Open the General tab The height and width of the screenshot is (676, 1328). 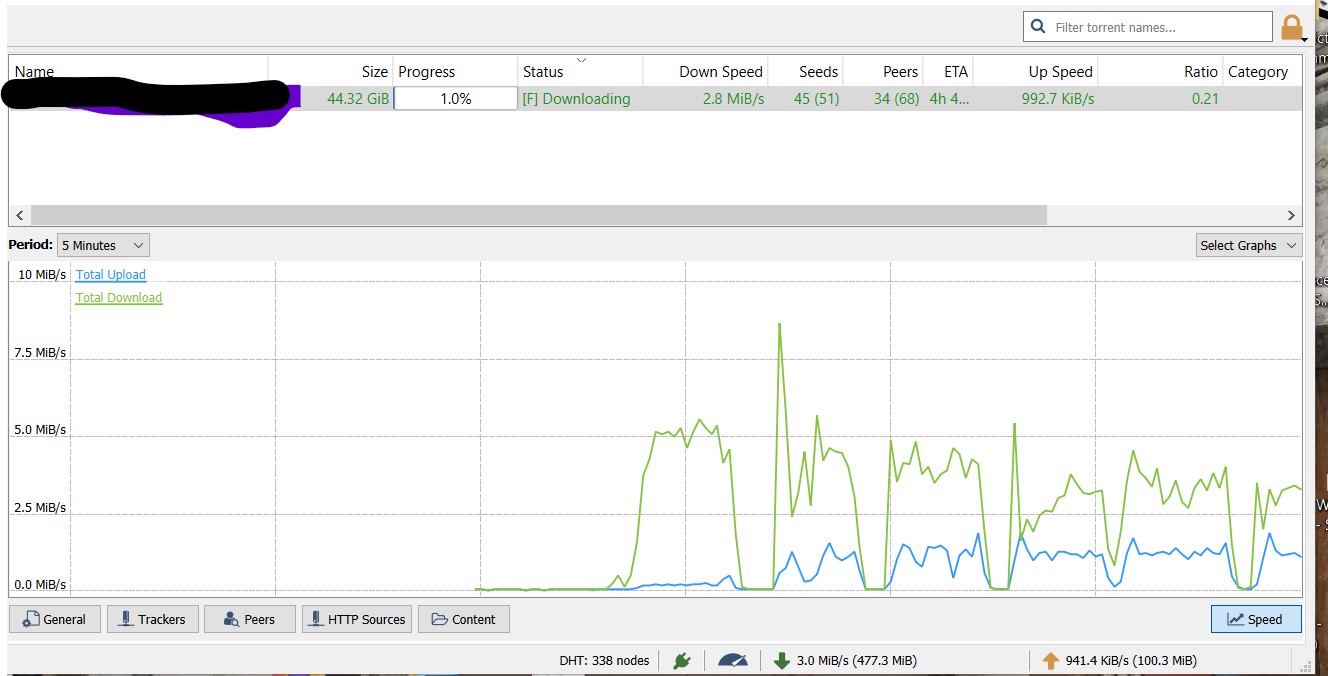click(55, 619)
